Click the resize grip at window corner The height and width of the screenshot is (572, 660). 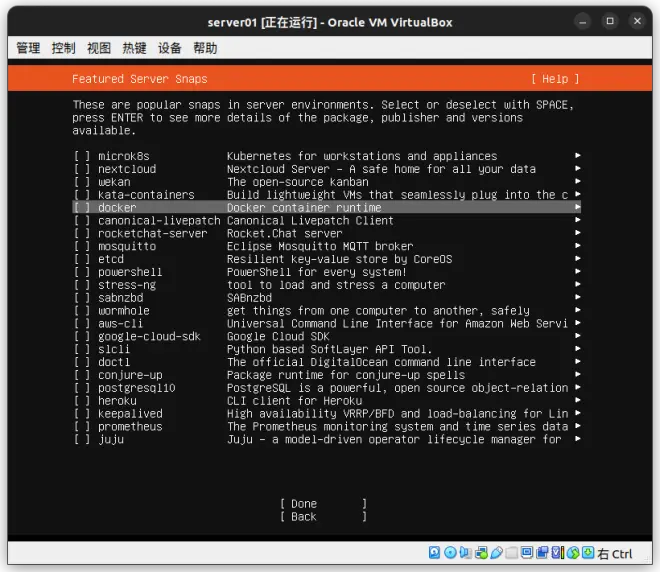(x=647, y=559)
